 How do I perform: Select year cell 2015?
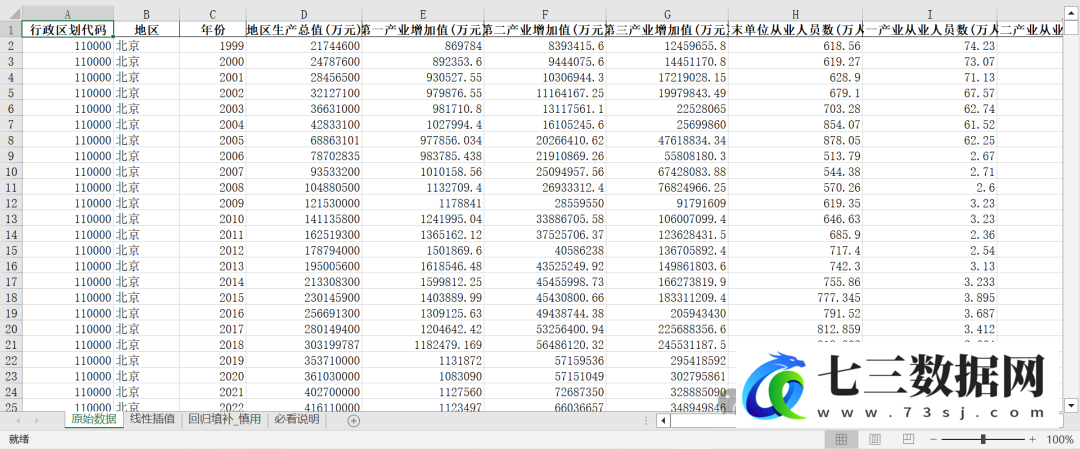pos(212,297)
